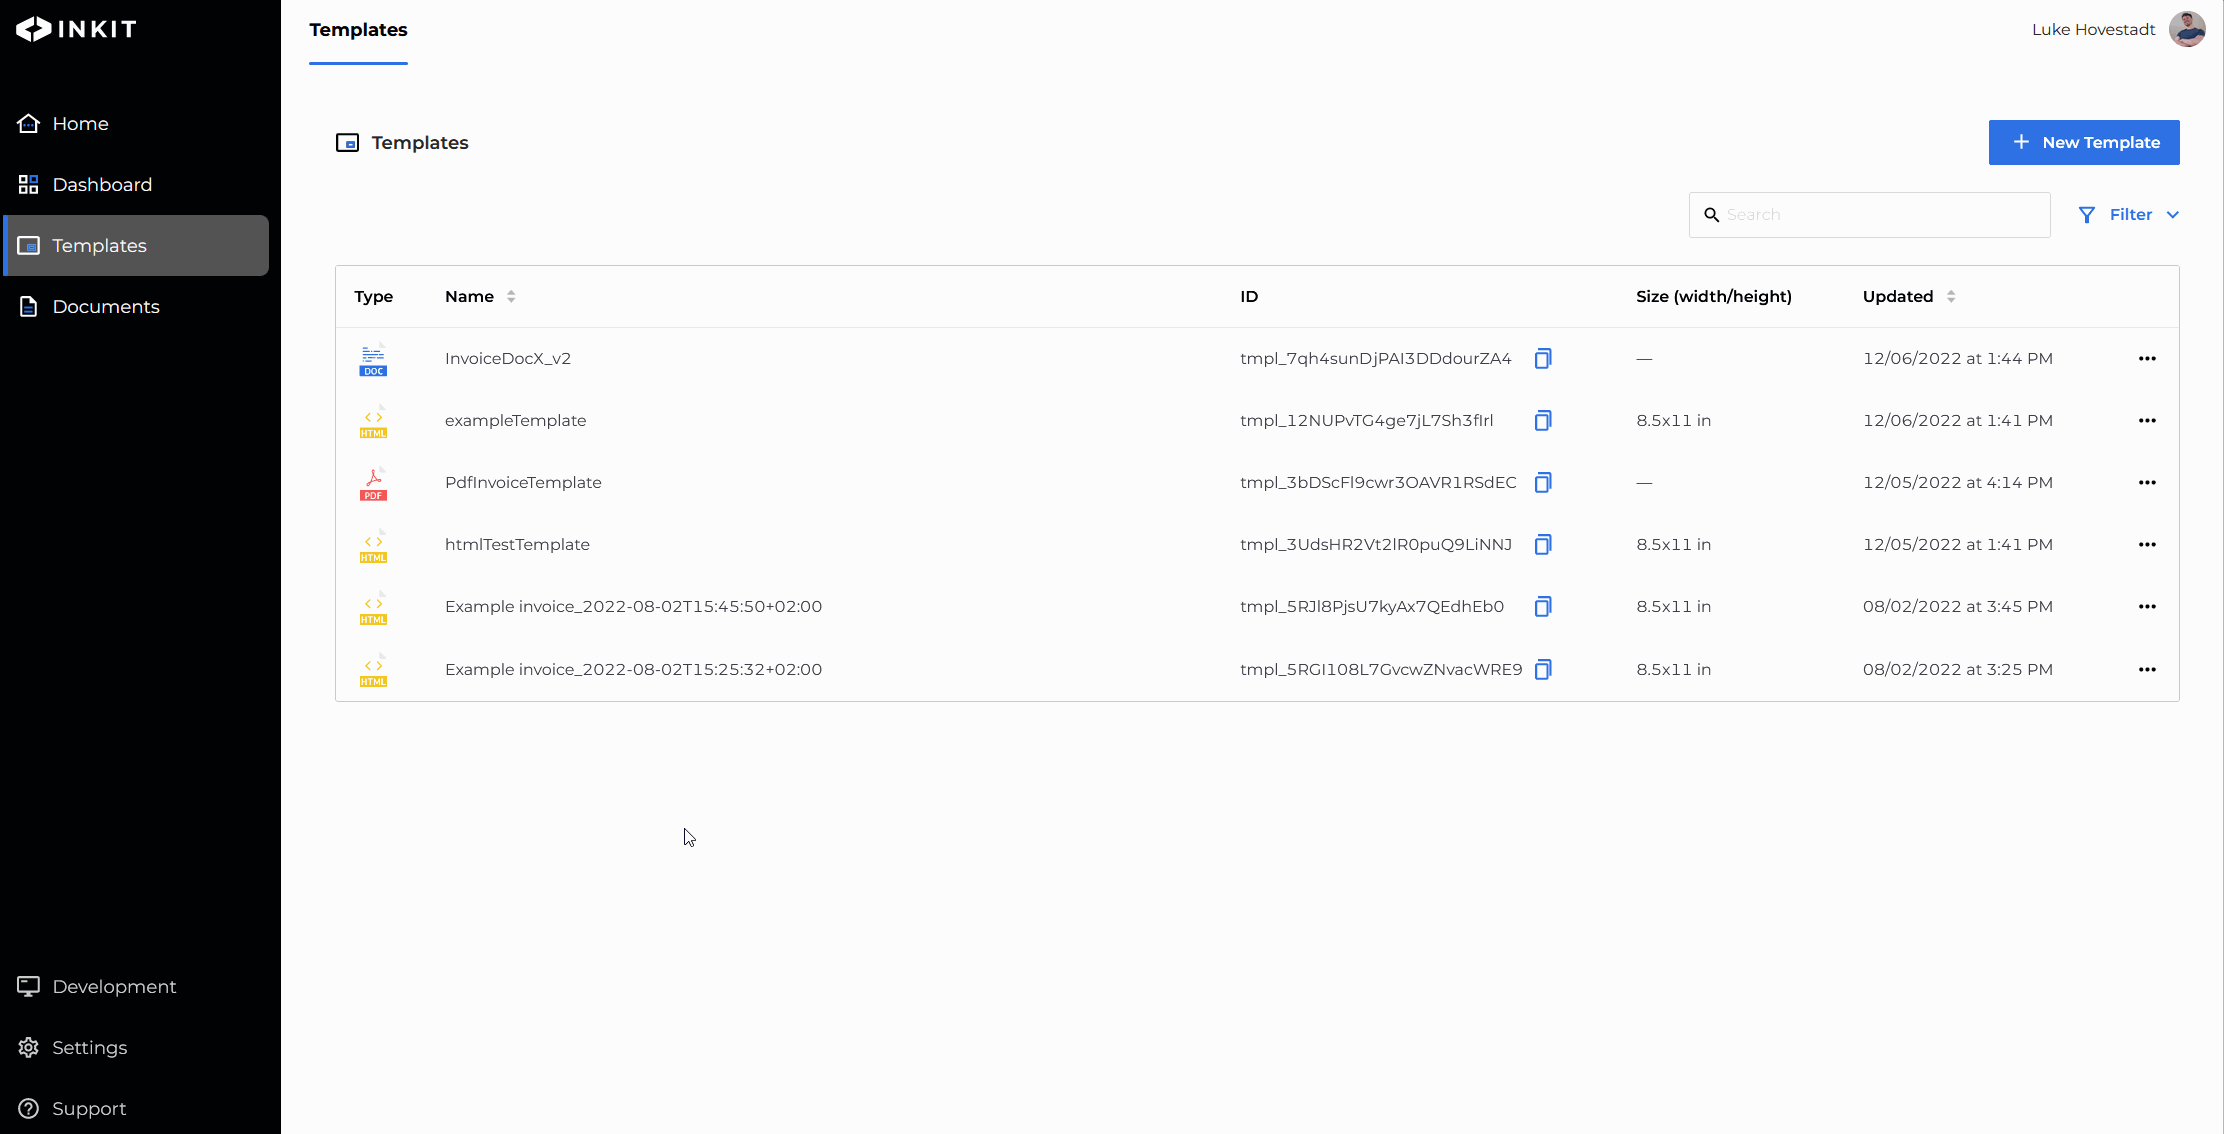Click the PDF file type icon

click(373, 484)
